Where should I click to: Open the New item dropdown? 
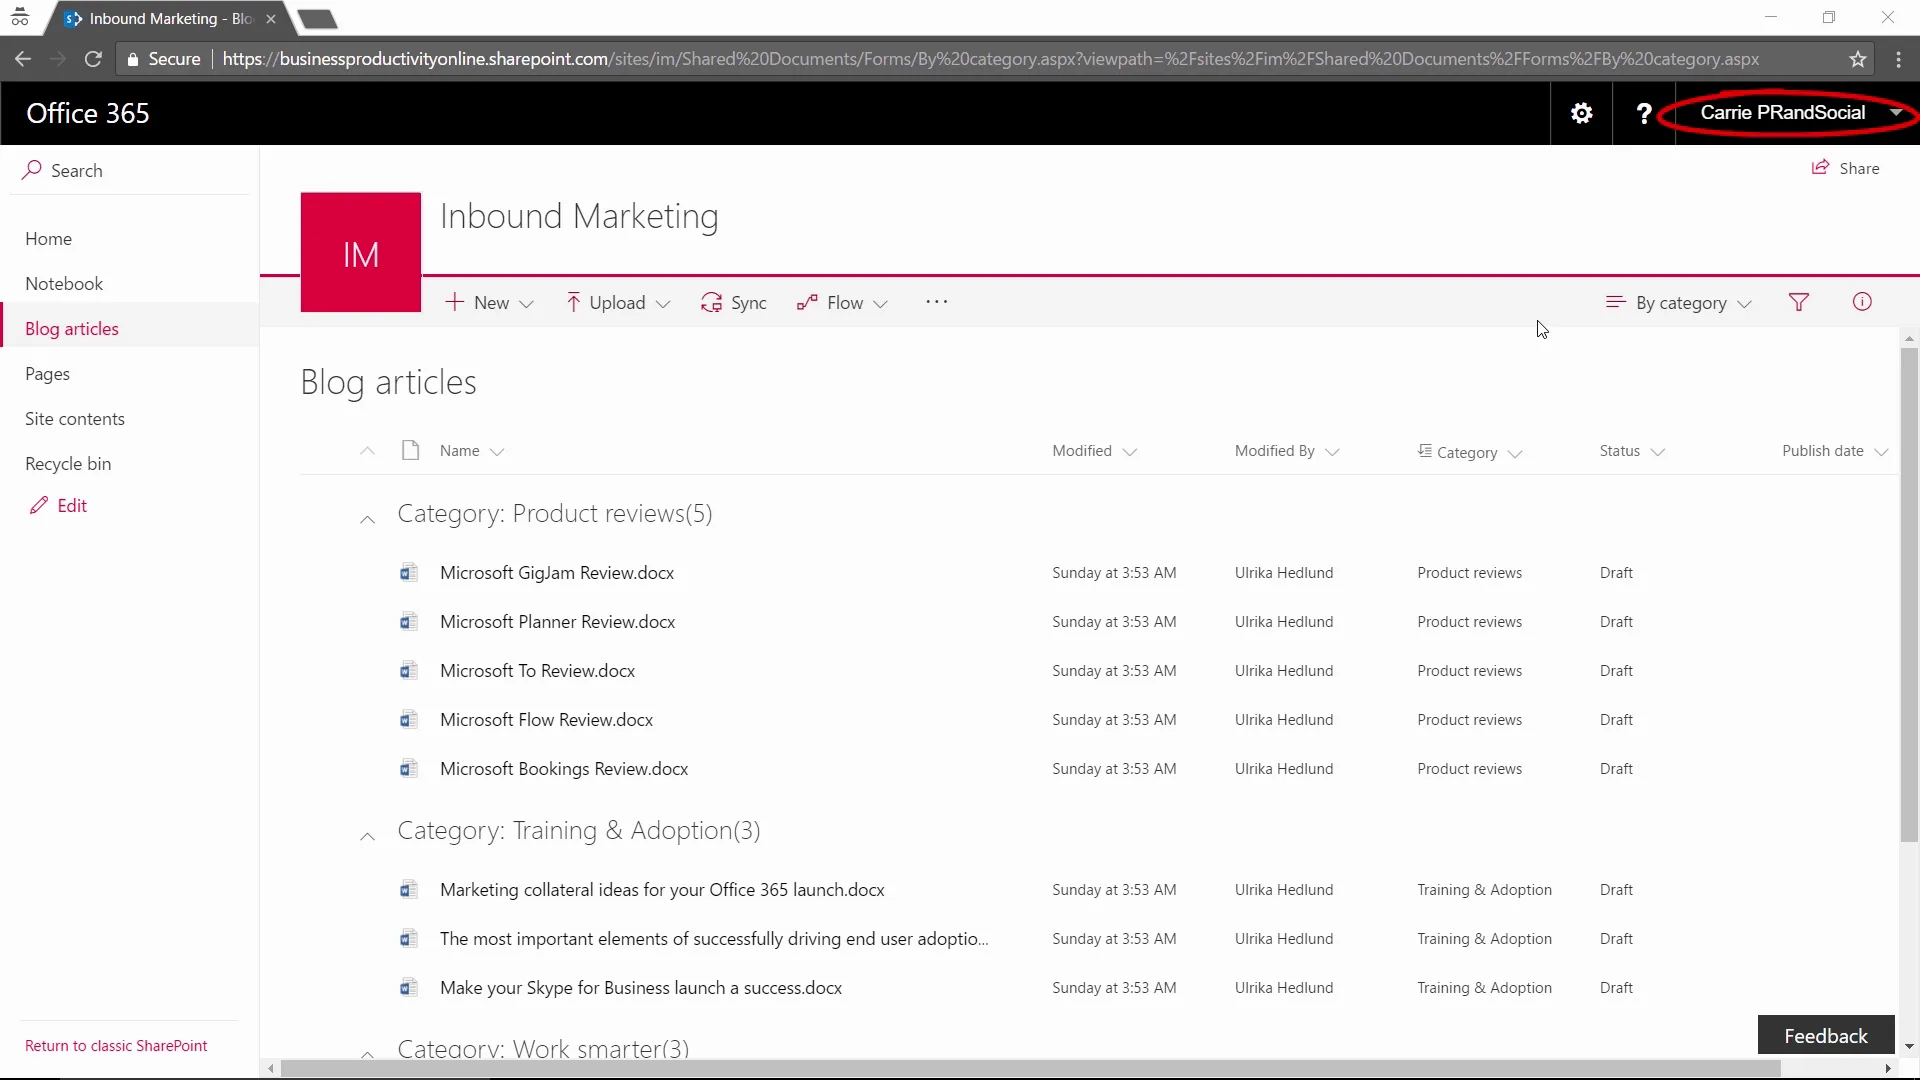(489, 303)
